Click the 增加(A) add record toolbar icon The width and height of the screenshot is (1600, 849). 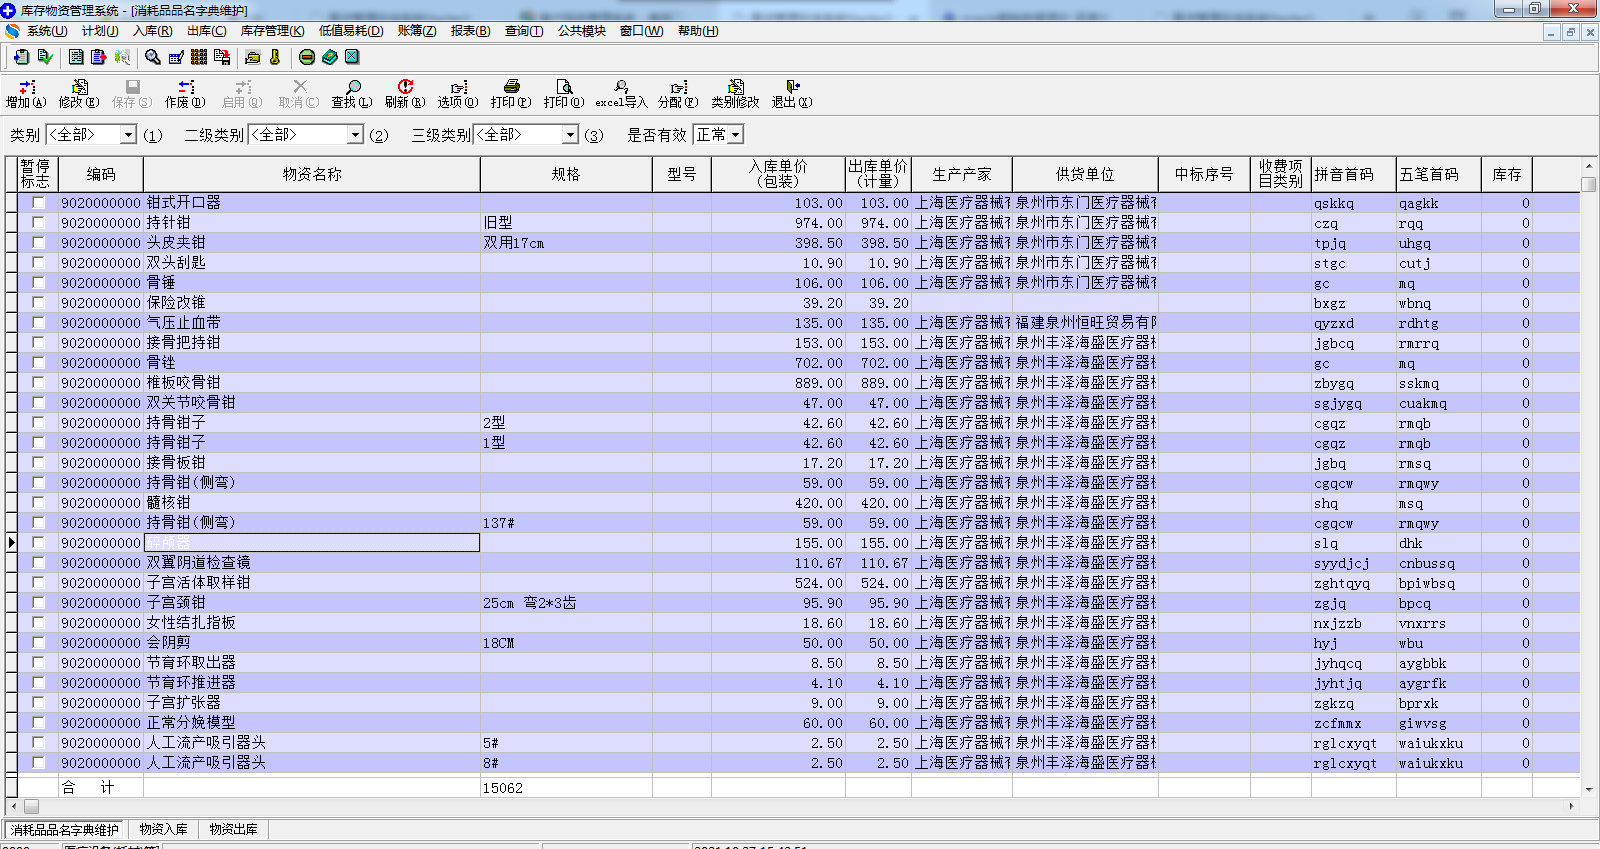pyautogui.click(x=26, y=94)
